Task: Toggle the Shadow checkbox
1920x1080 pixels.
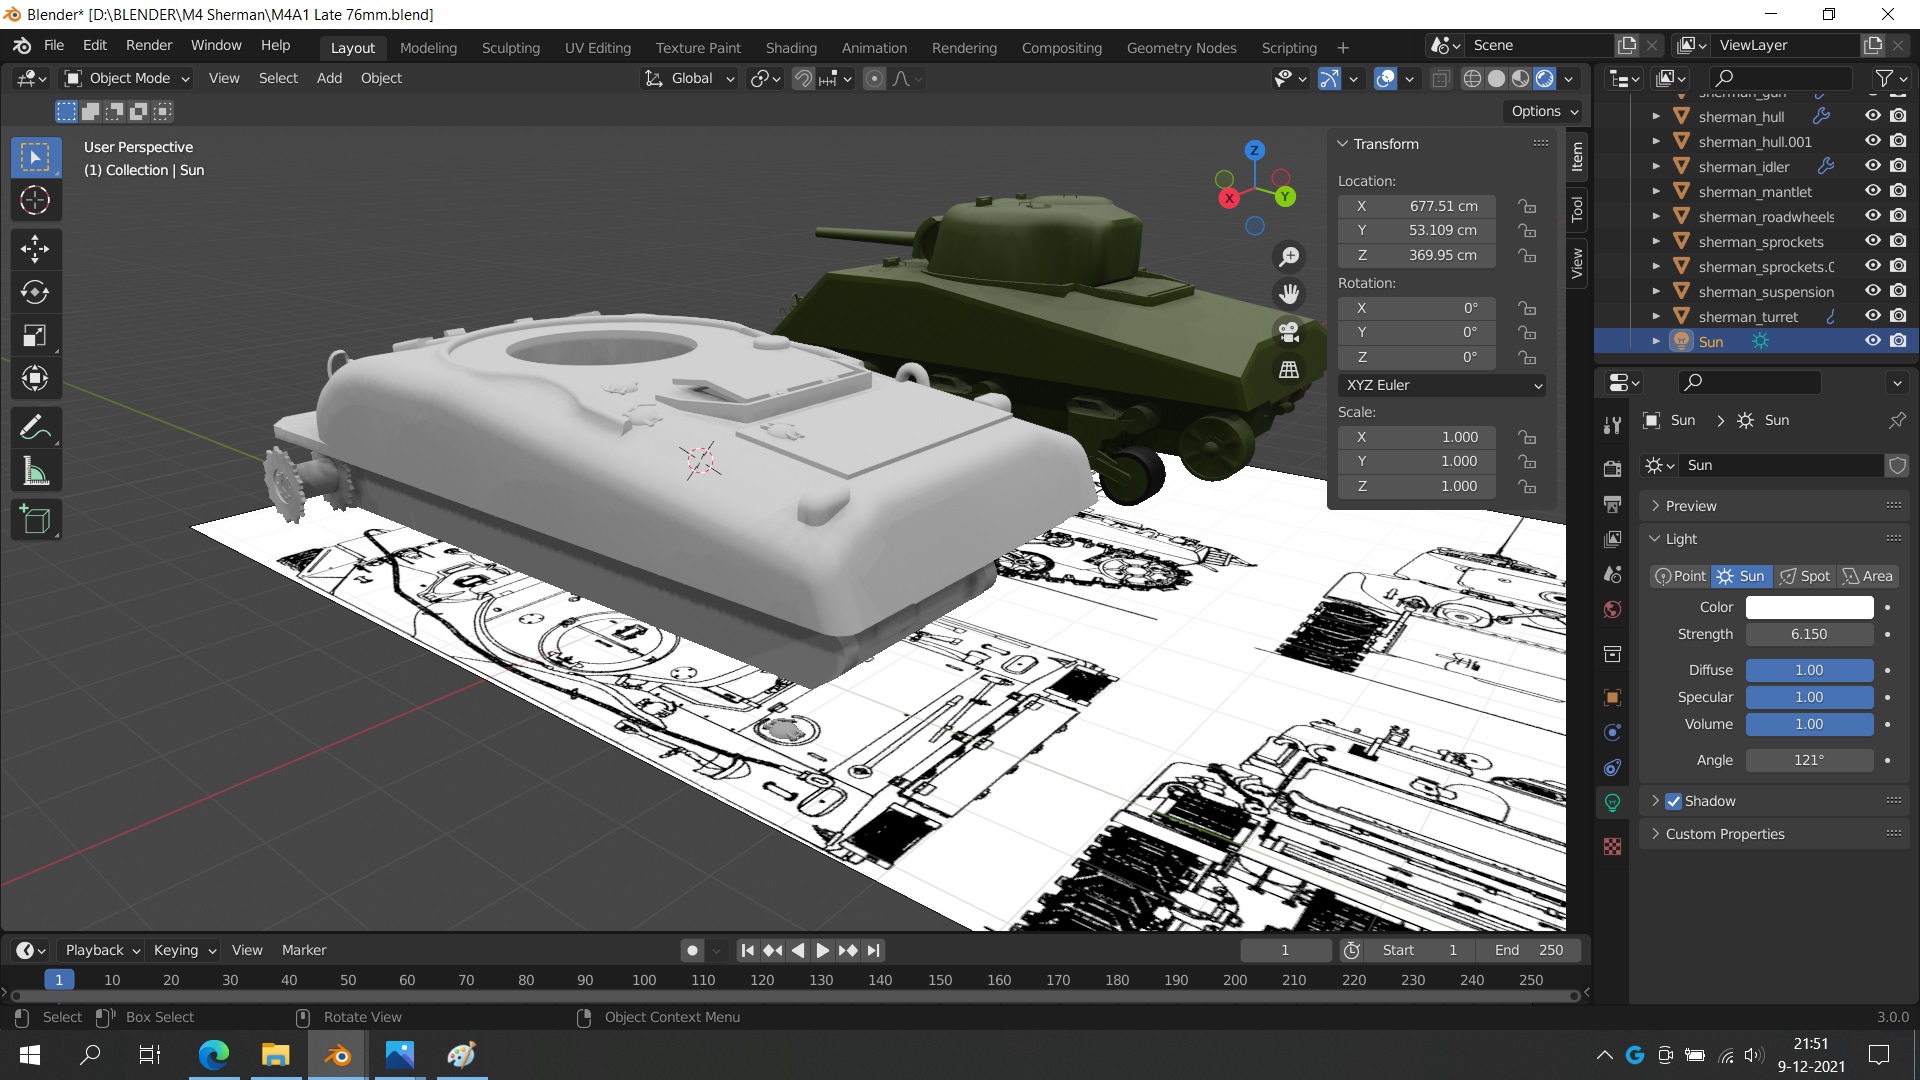Action: 1673,801
